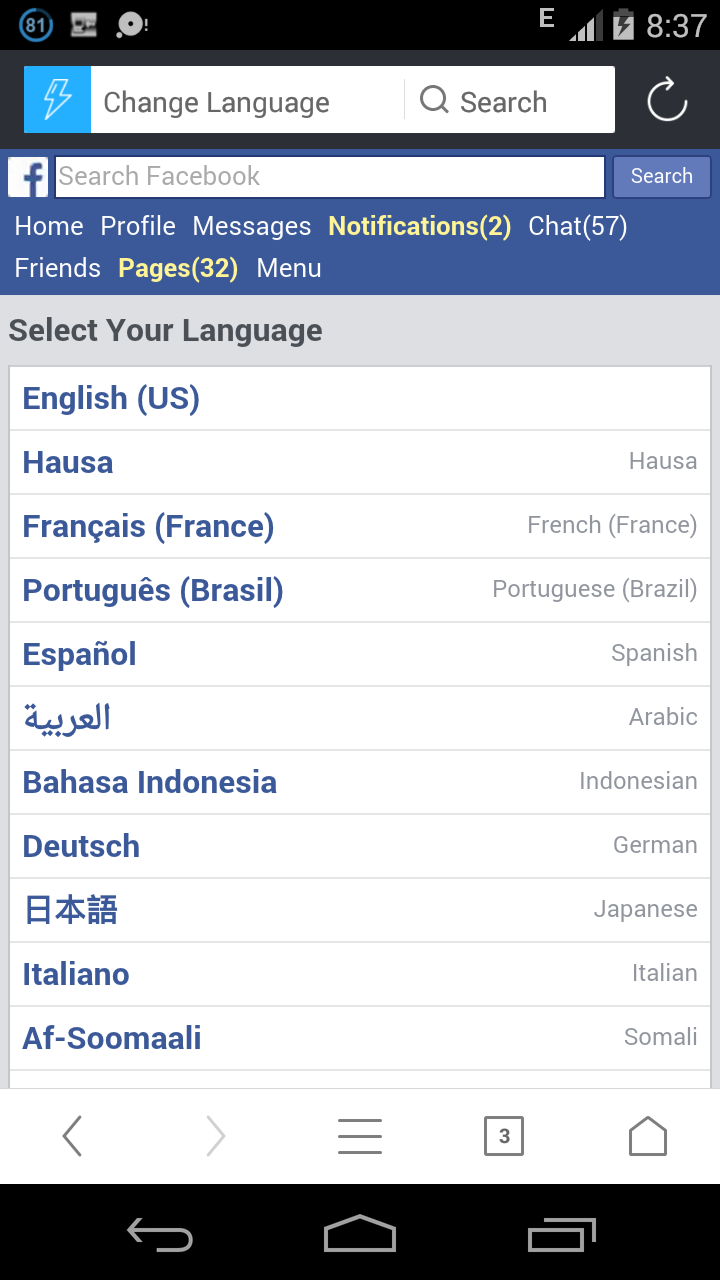The width and height of the screenshot is (720, 1280).
Task: Go back using the browser back arrow
Action: [72, 1136]
